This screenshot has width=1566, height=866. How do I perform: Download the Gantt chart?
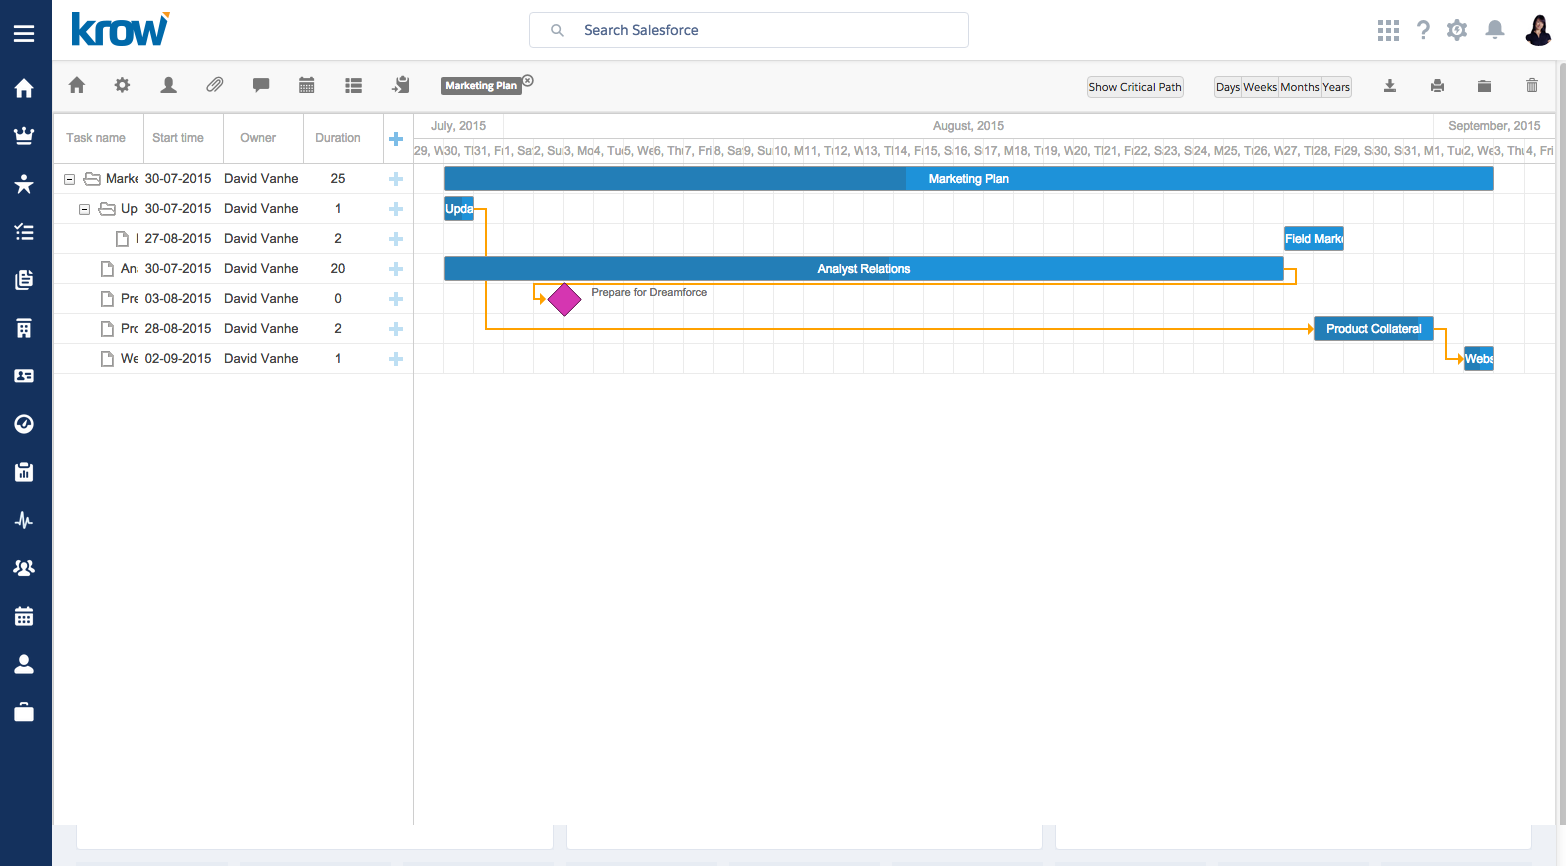click(x=1390, y=86)
